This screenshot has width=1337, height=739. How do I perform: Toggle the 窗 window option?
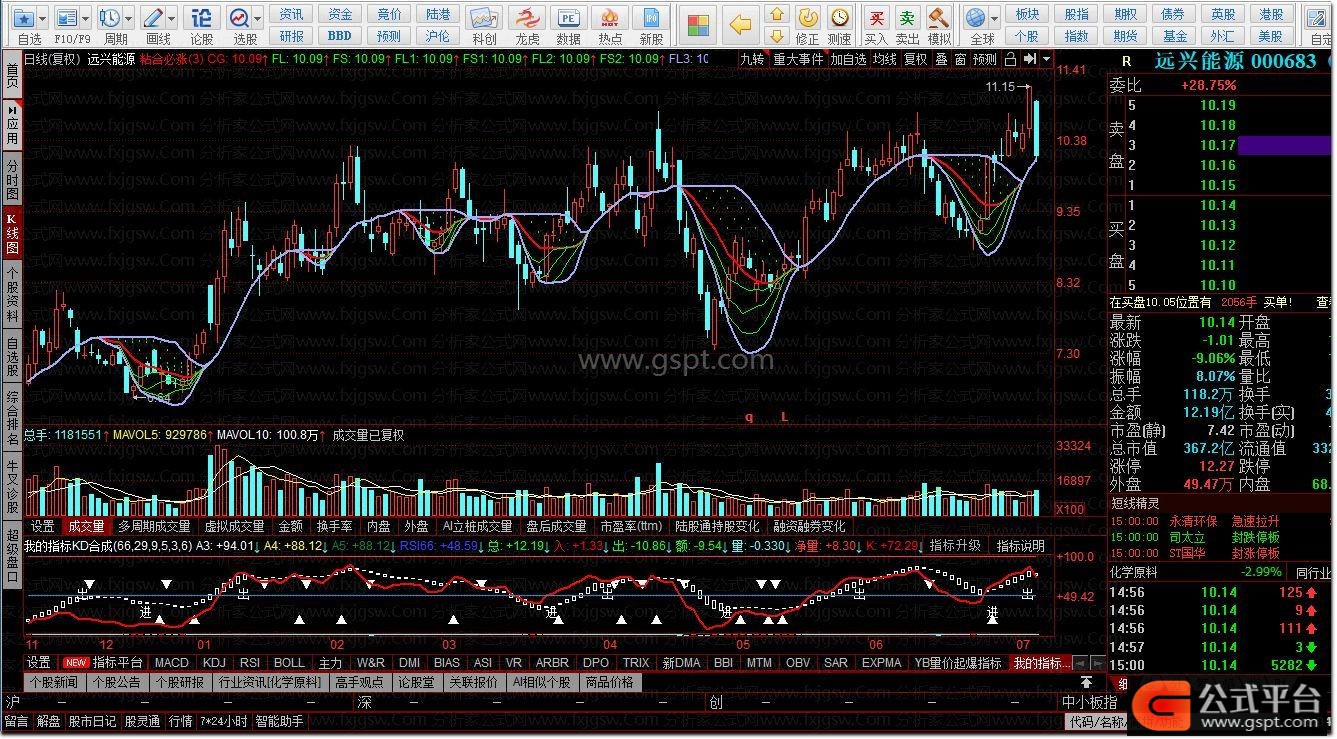coord(960,59)
